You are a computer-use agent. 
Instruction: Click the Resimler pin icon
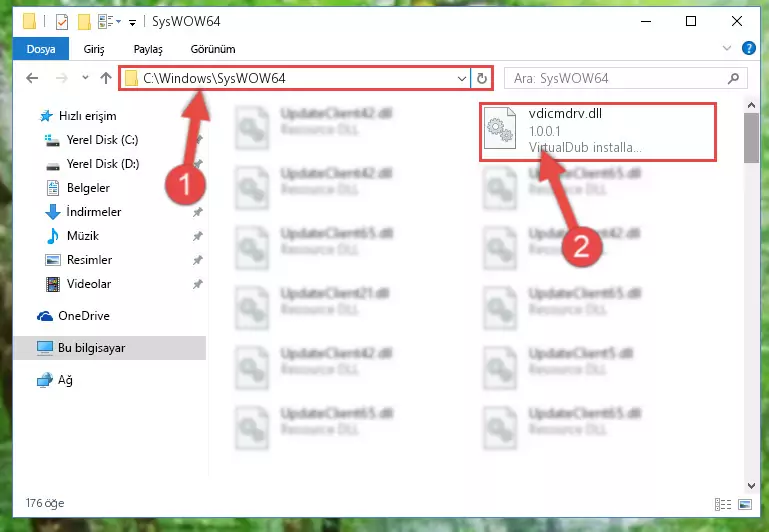197,260
